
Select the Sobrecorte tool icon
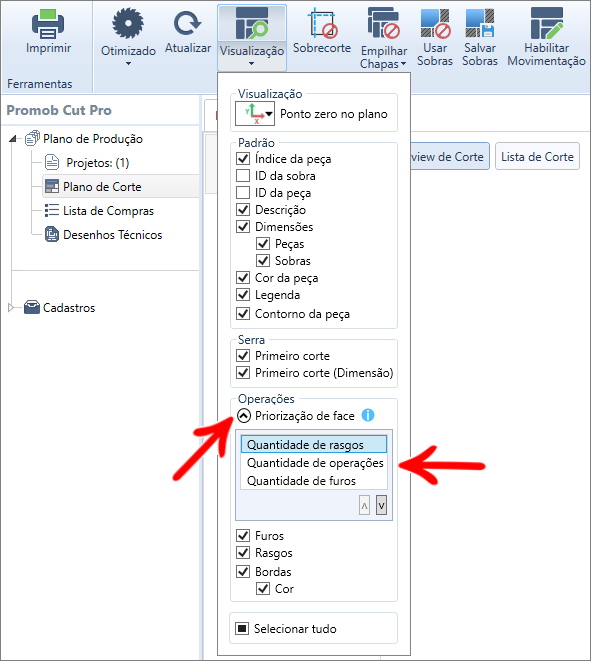(x=322, y=24)
